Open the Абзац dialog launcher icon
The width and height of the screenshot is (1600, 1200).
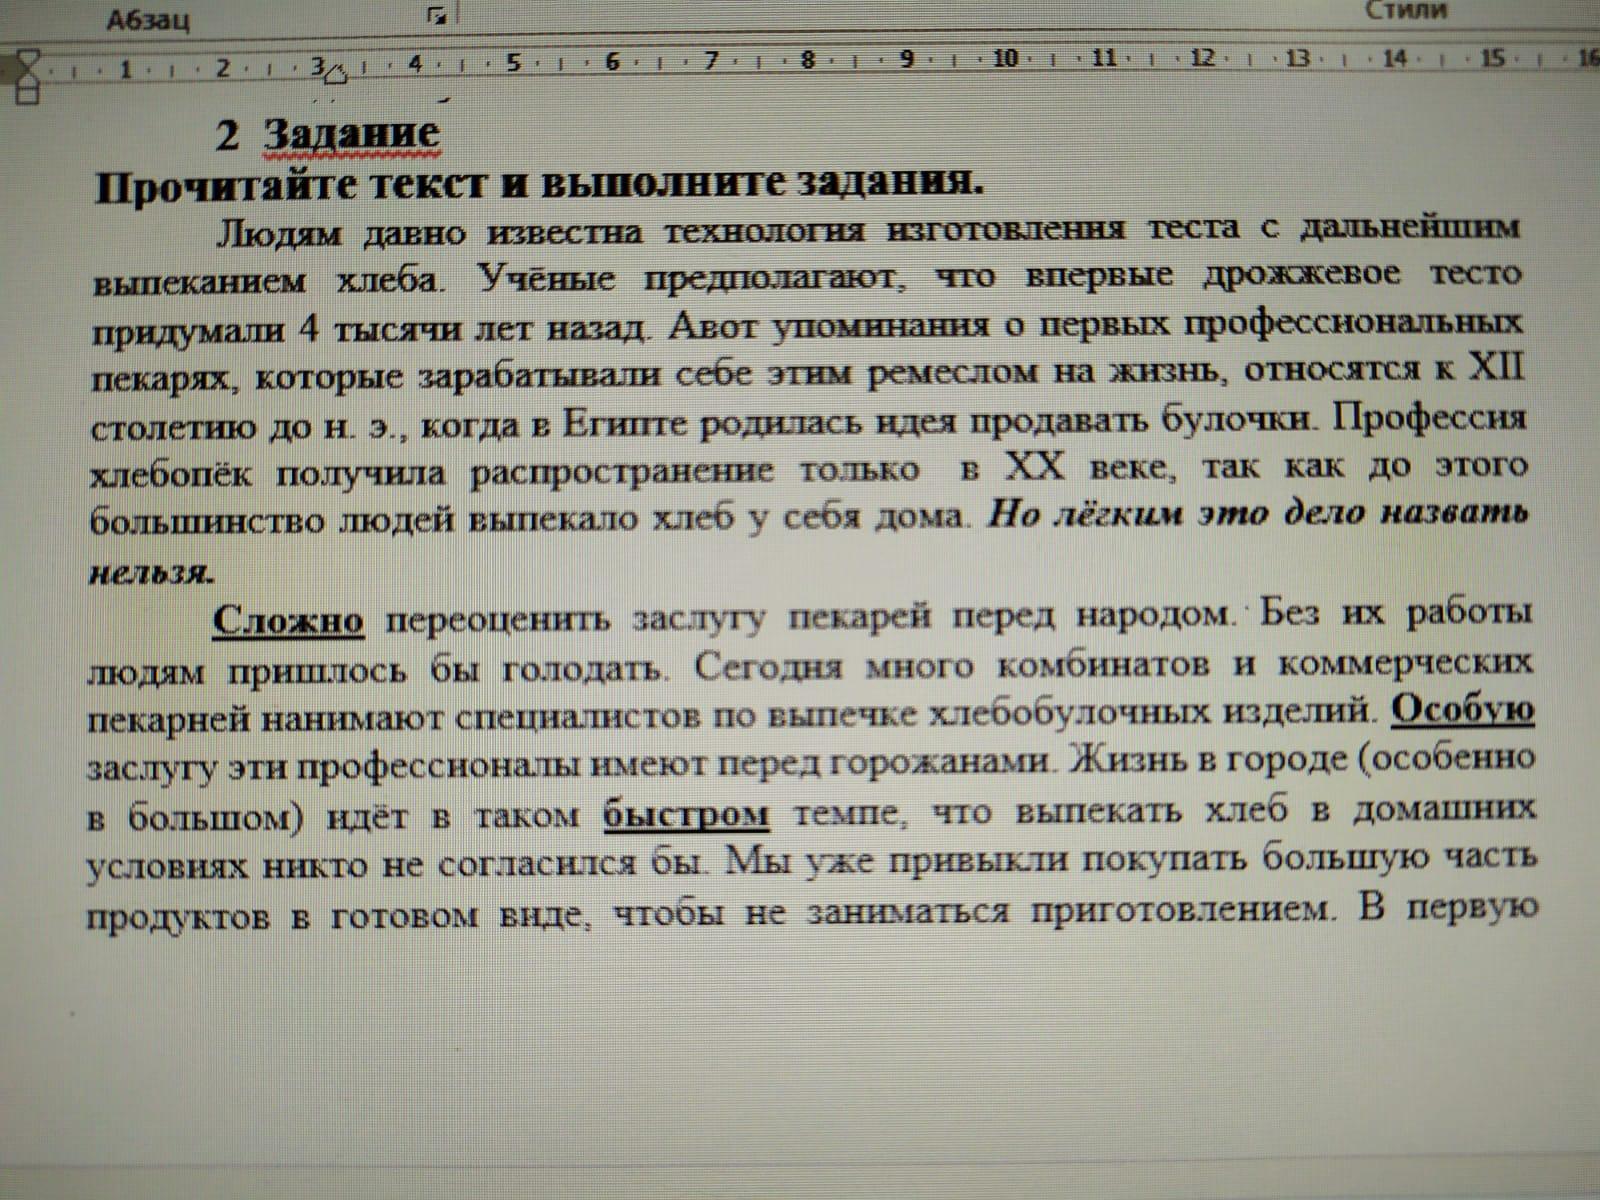[x=435, y=15]
